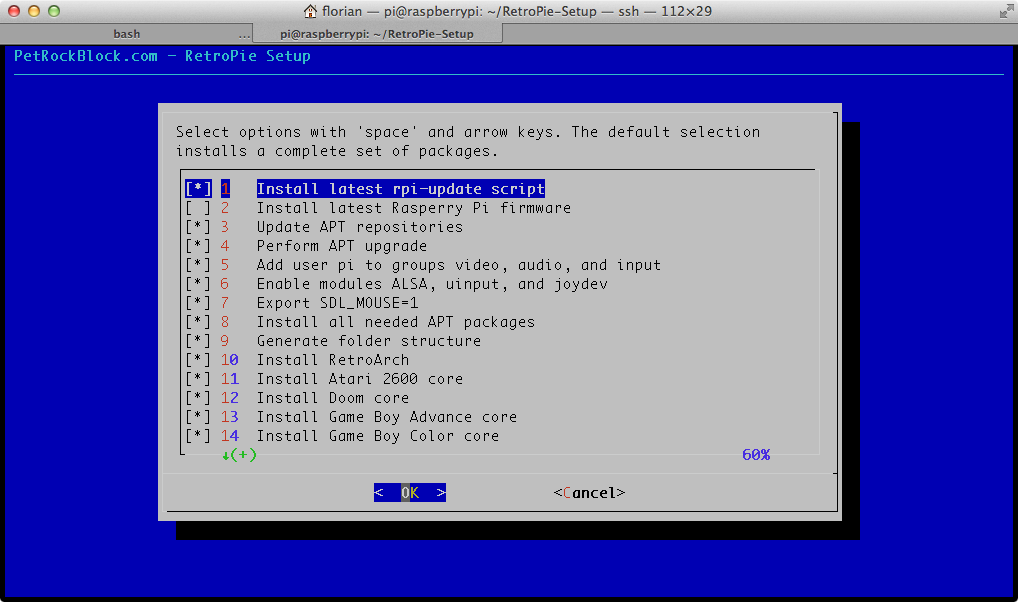Click the number 10 tag in list
This screenshot has width=1018, height=602.
229,360
